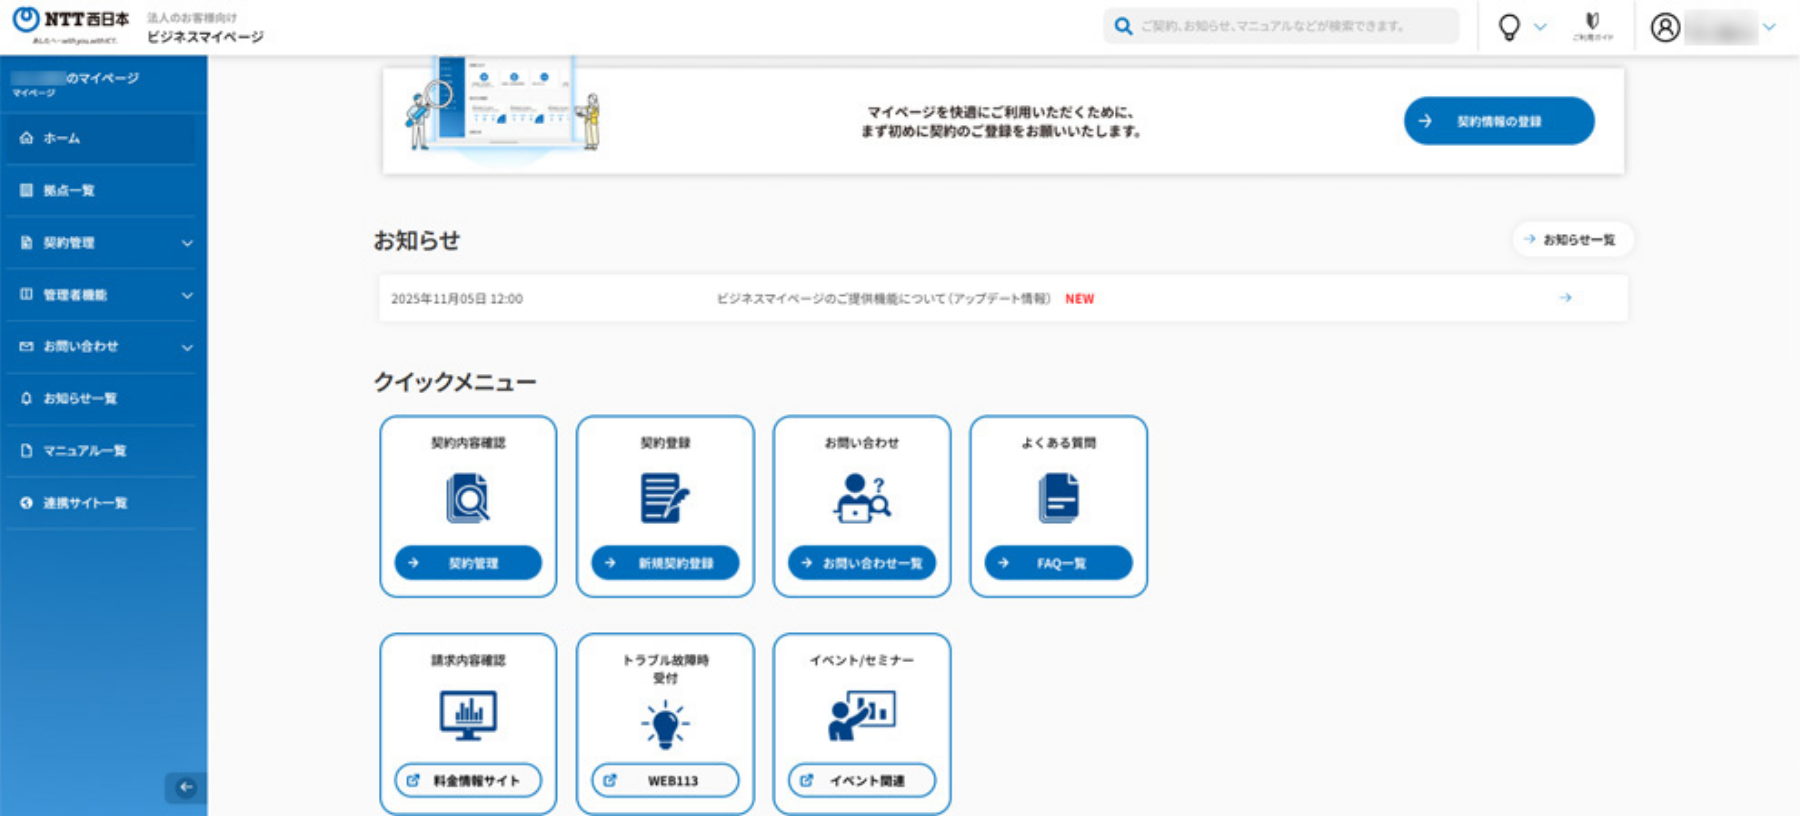Image resolution: width=1800 pixels, height=816 pixels.
Task: Collapse the sidebar with the arrow button
Action: pos(185,787)
